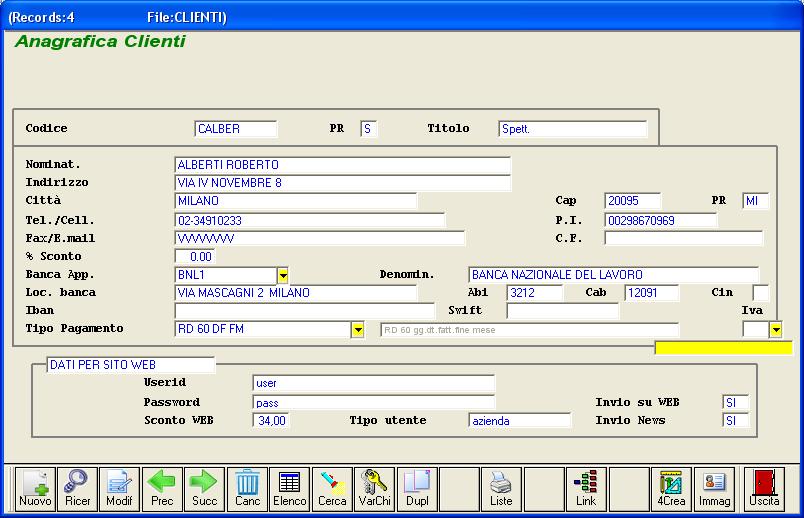Click the empty C.F. field
The image size is (804, 518).
[684, 239]
